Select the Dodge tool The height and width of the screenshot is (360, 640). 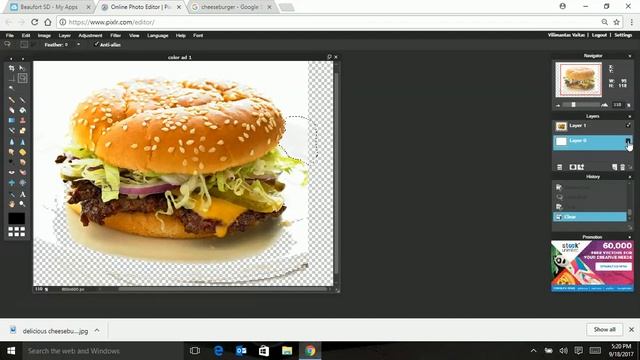click(x=11, y=162)
